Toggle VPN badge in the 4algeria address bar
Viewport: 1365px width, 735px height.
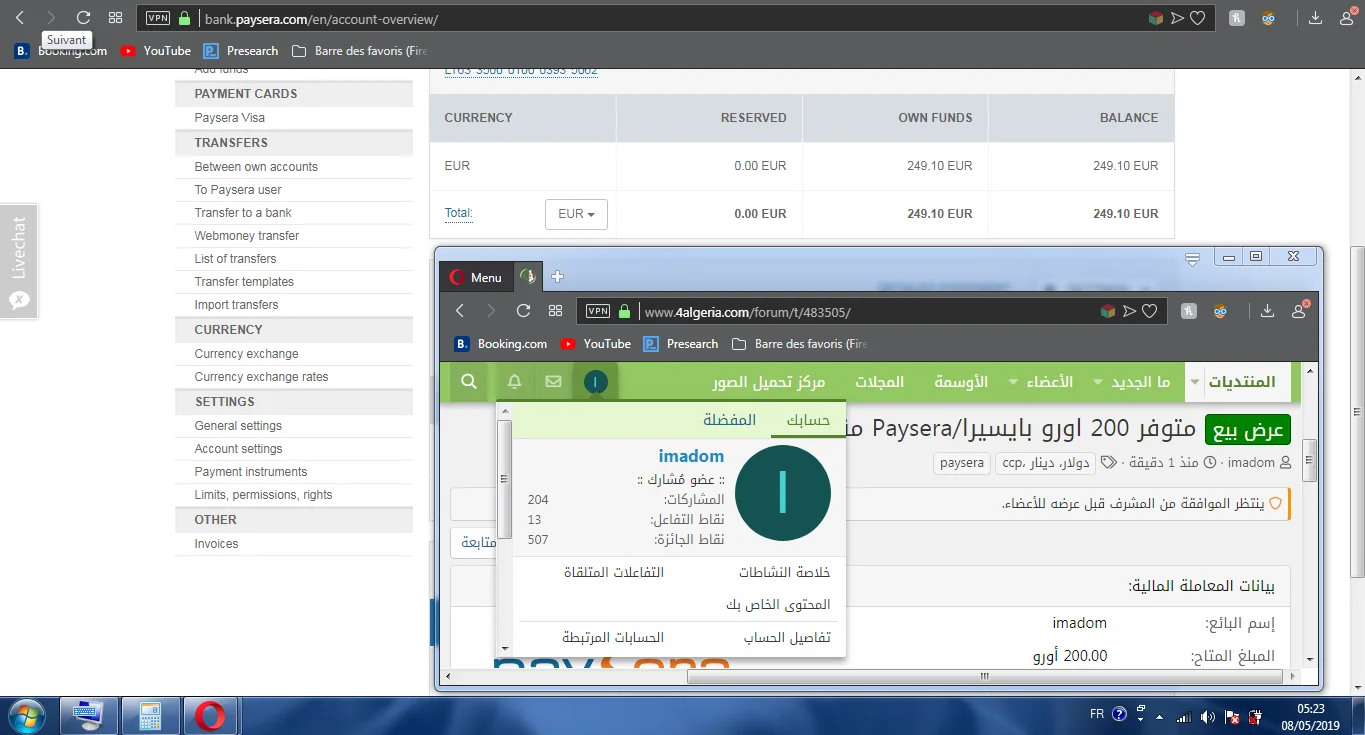pos(597,311)
